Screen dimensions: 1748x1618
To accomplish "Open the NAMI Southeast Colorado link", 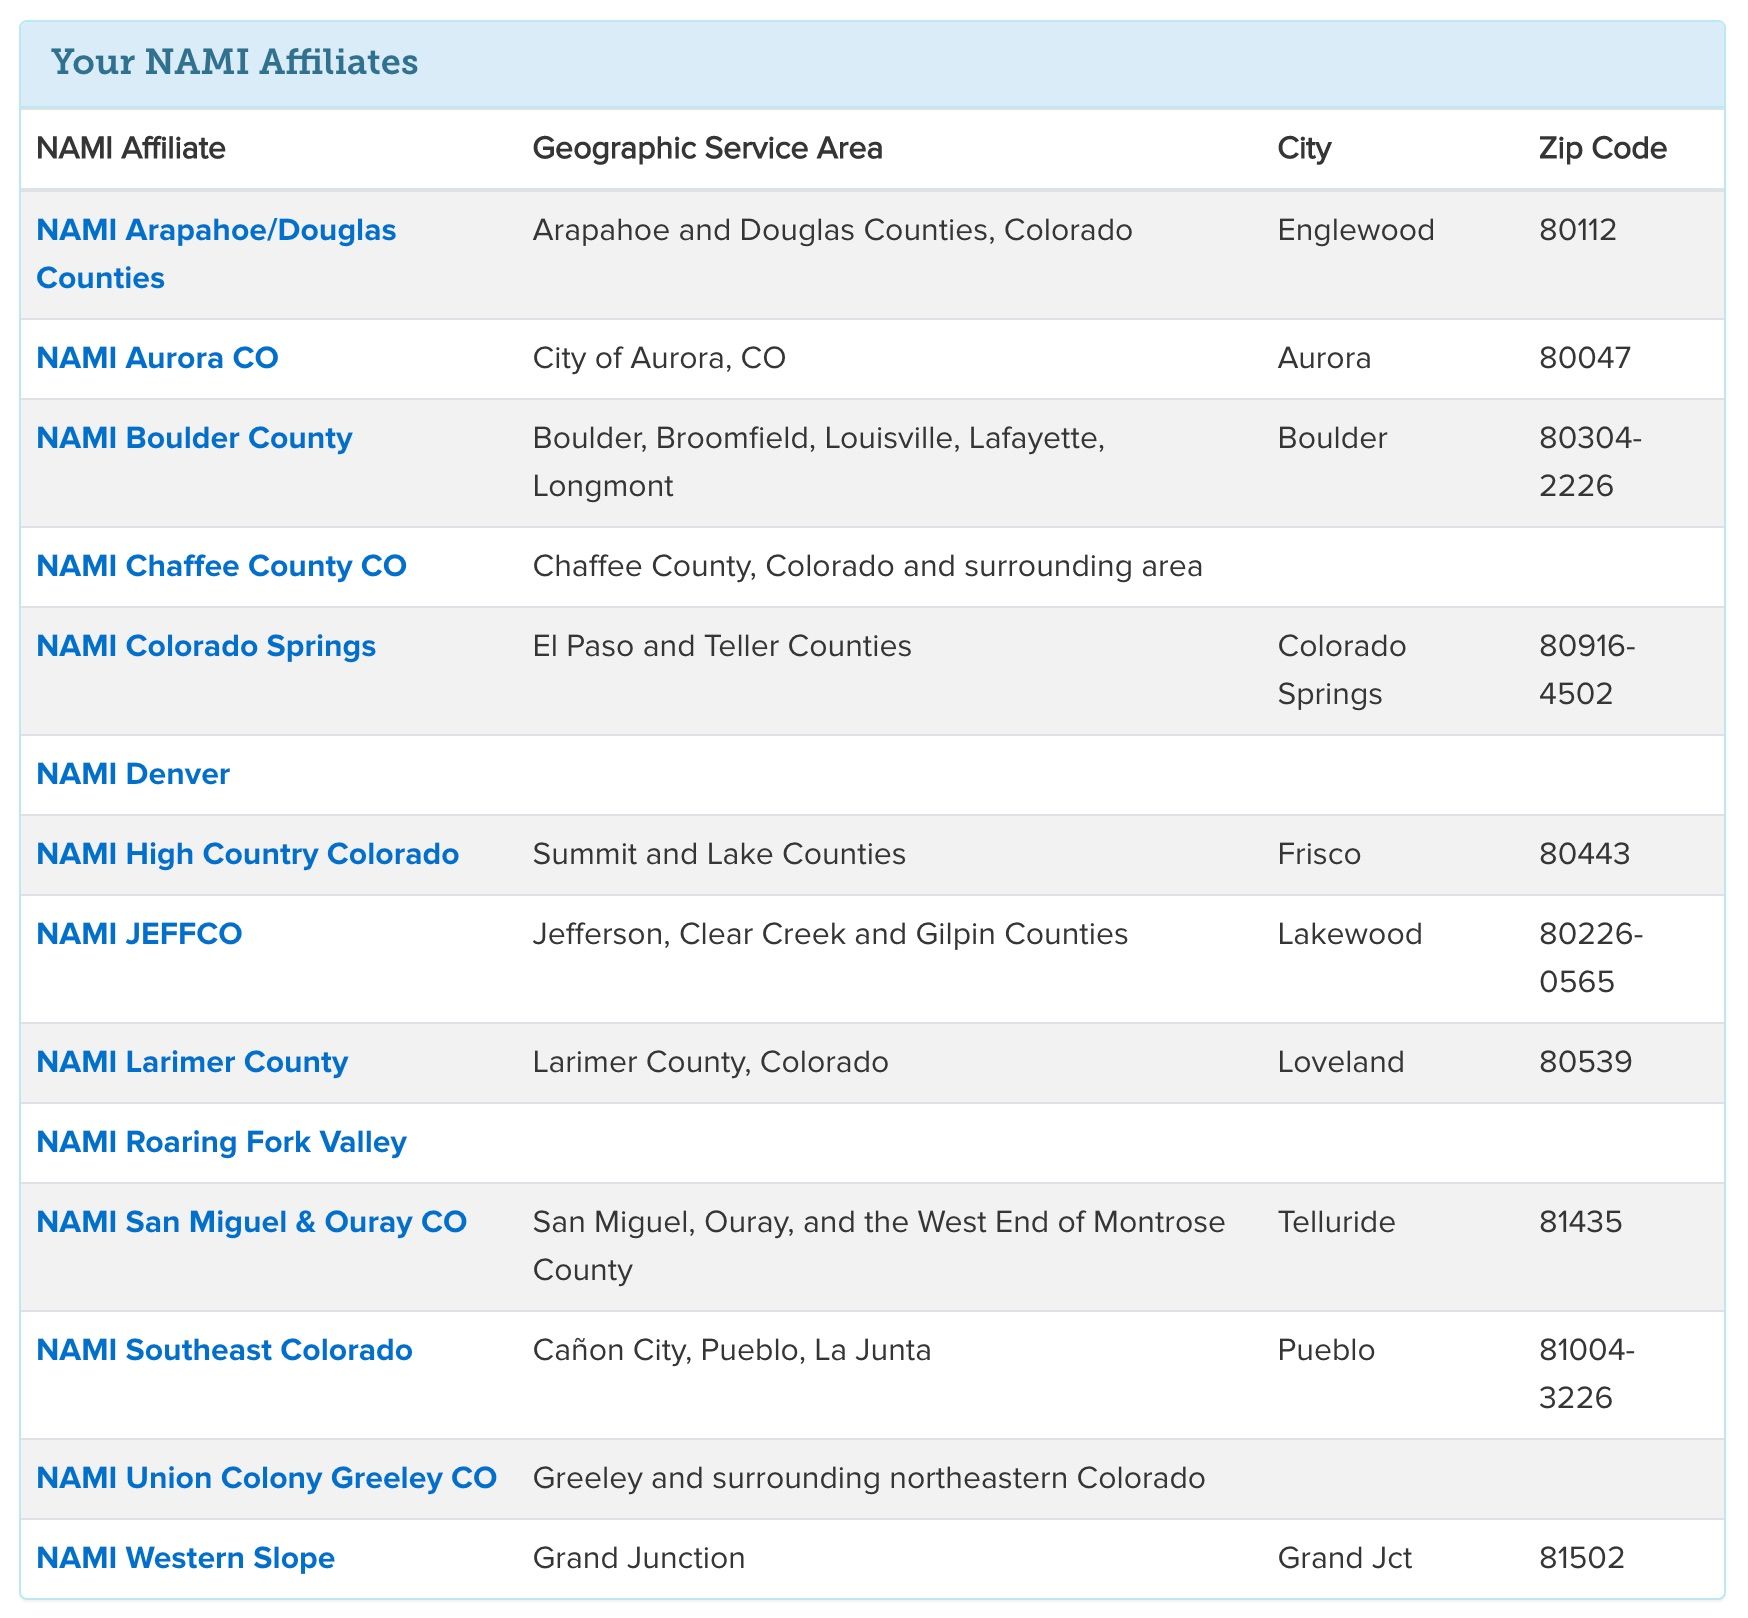I will 224,1350.
